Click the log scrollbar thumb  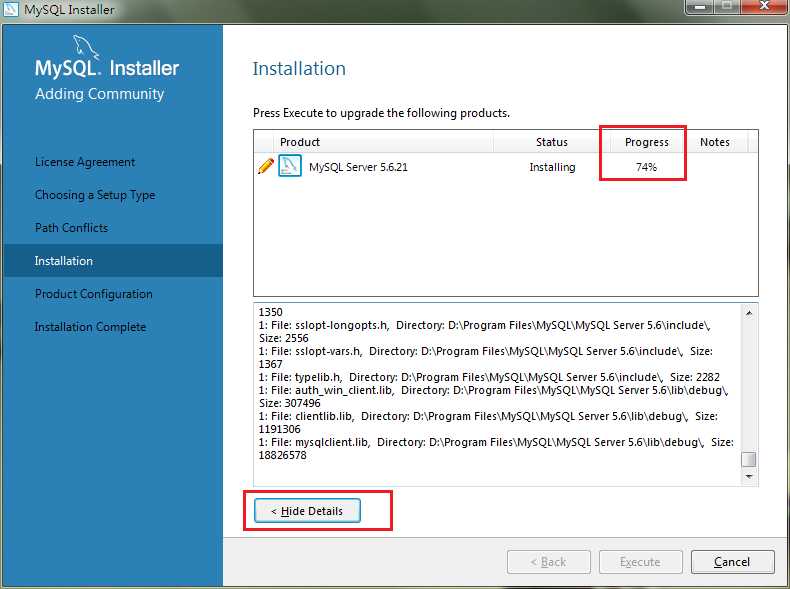[x=749, y=460]
